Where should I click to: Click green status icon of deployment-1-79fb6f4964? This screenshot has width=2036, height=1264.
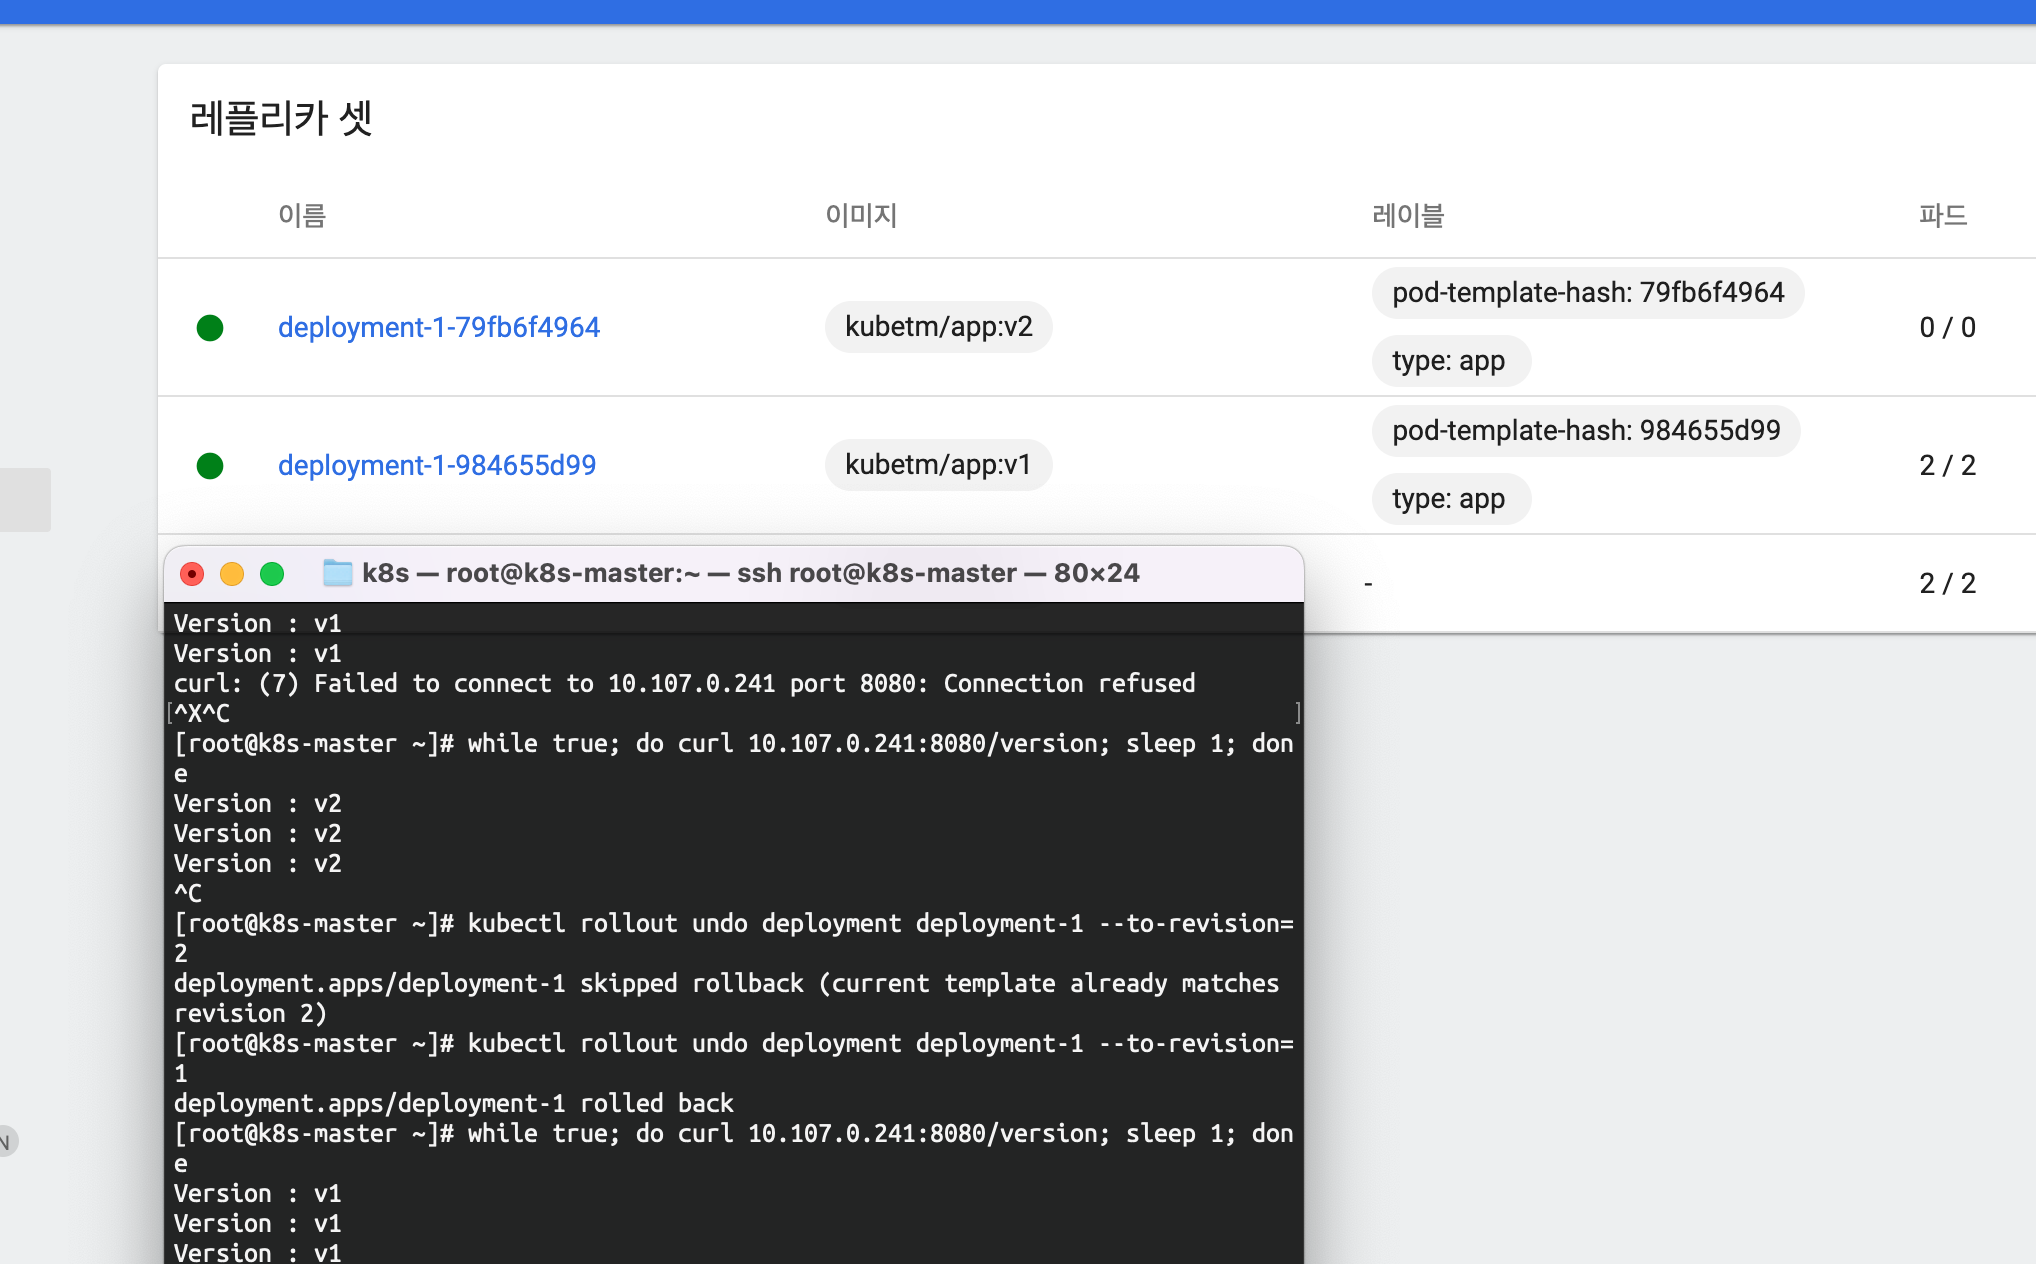pos(210,328)
